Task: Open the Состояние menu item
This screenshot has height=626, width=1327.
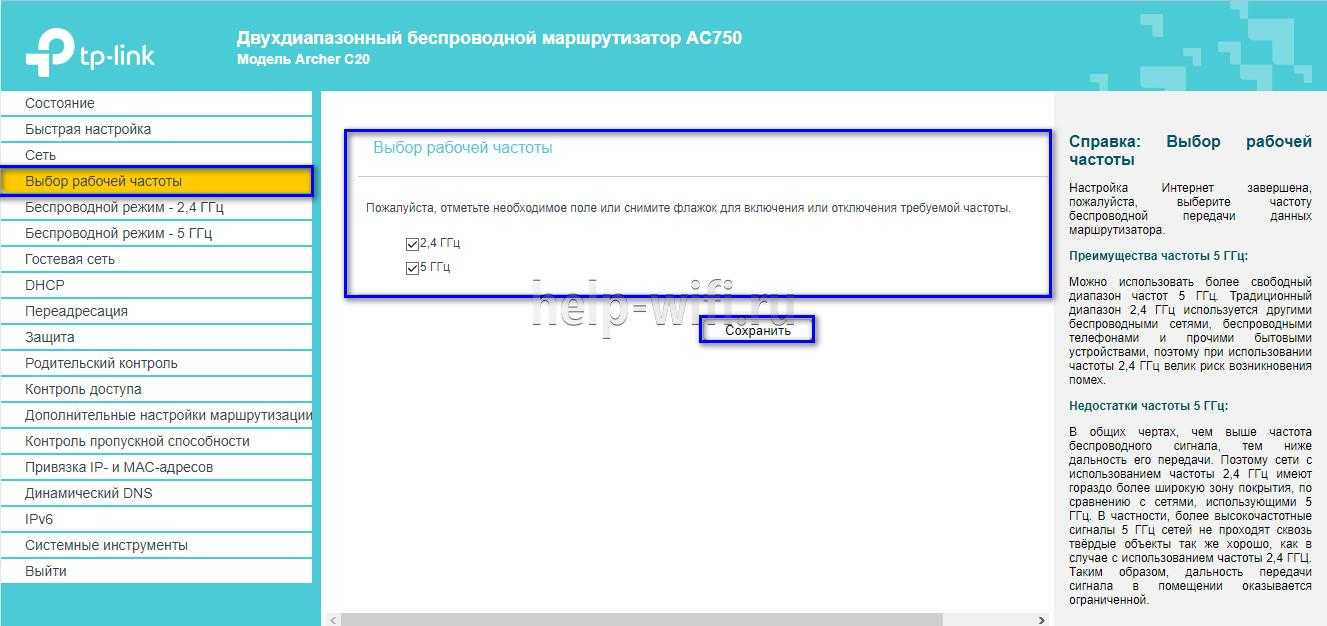Action: 60,103
